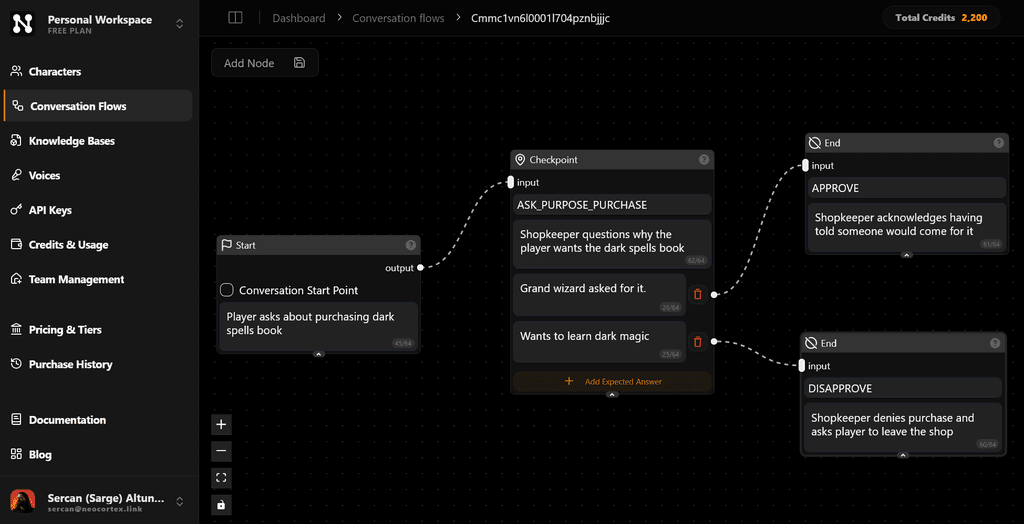Click the 'Wants to learn dark magic' output port
This screenshot has height=524, width=1024.
pyautogui.click(x=714, y=341)
